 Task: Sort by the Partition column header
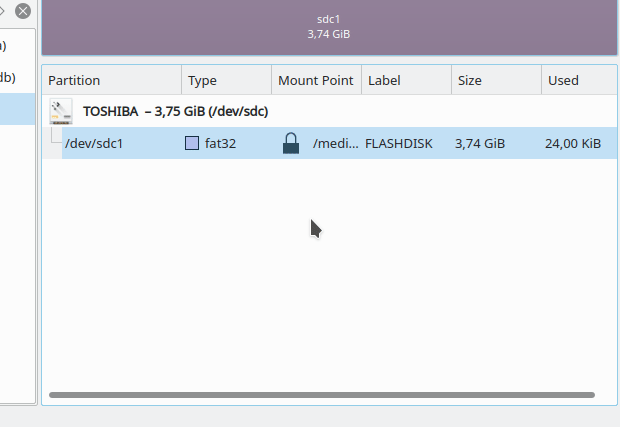click(x=110, y=80)
